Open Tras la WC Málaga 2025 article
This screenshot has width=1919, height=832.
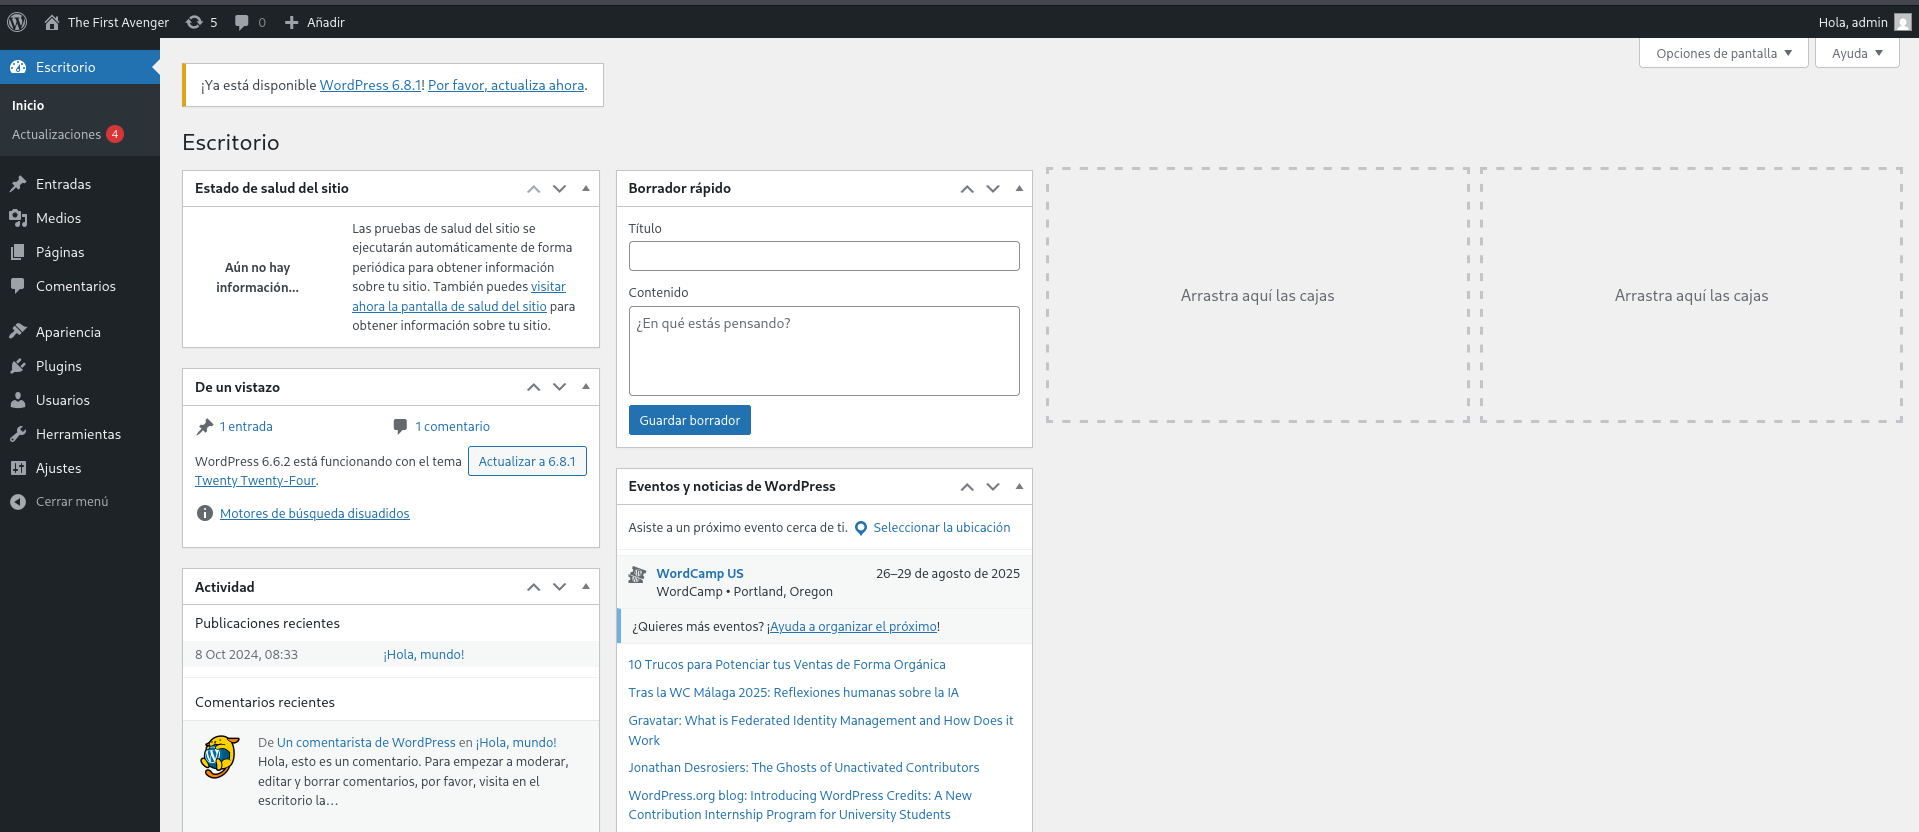click(794, 693)
